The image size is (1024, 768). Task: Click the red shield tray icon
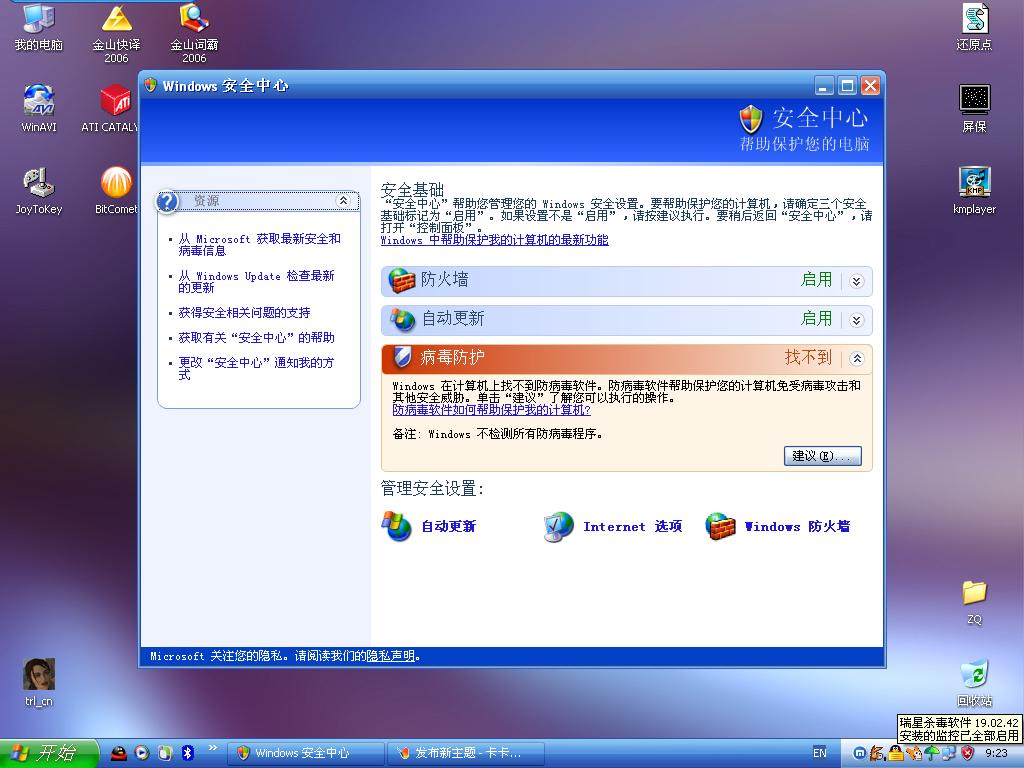968,753
